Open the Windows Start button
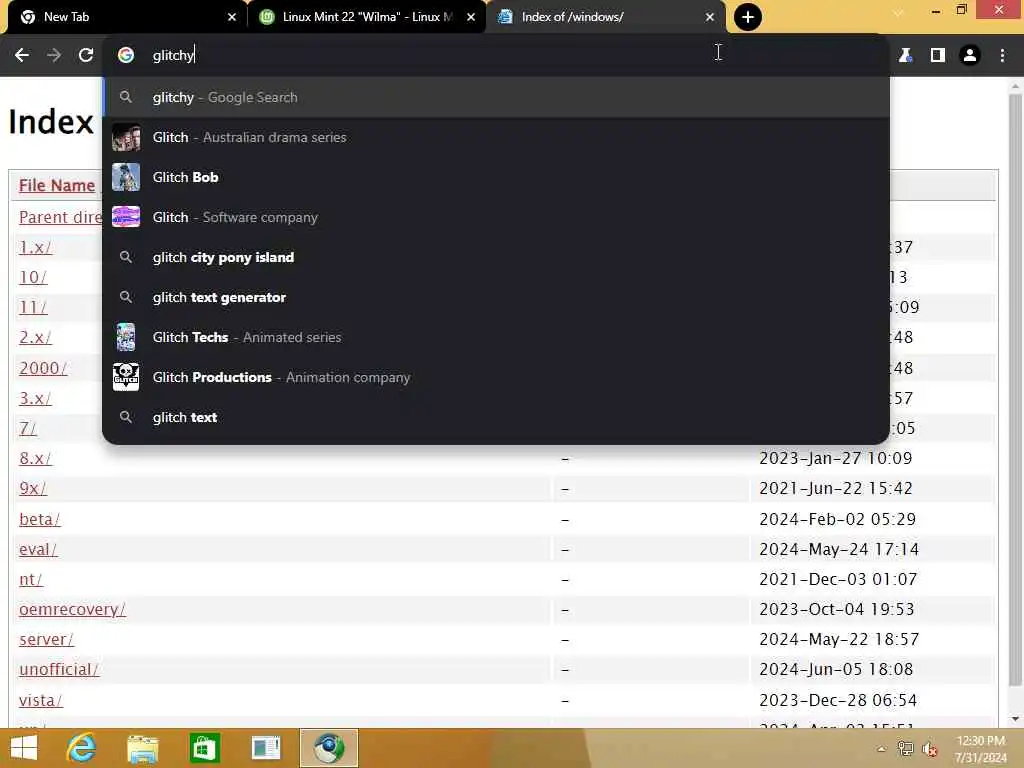 (x=24, y=748)
